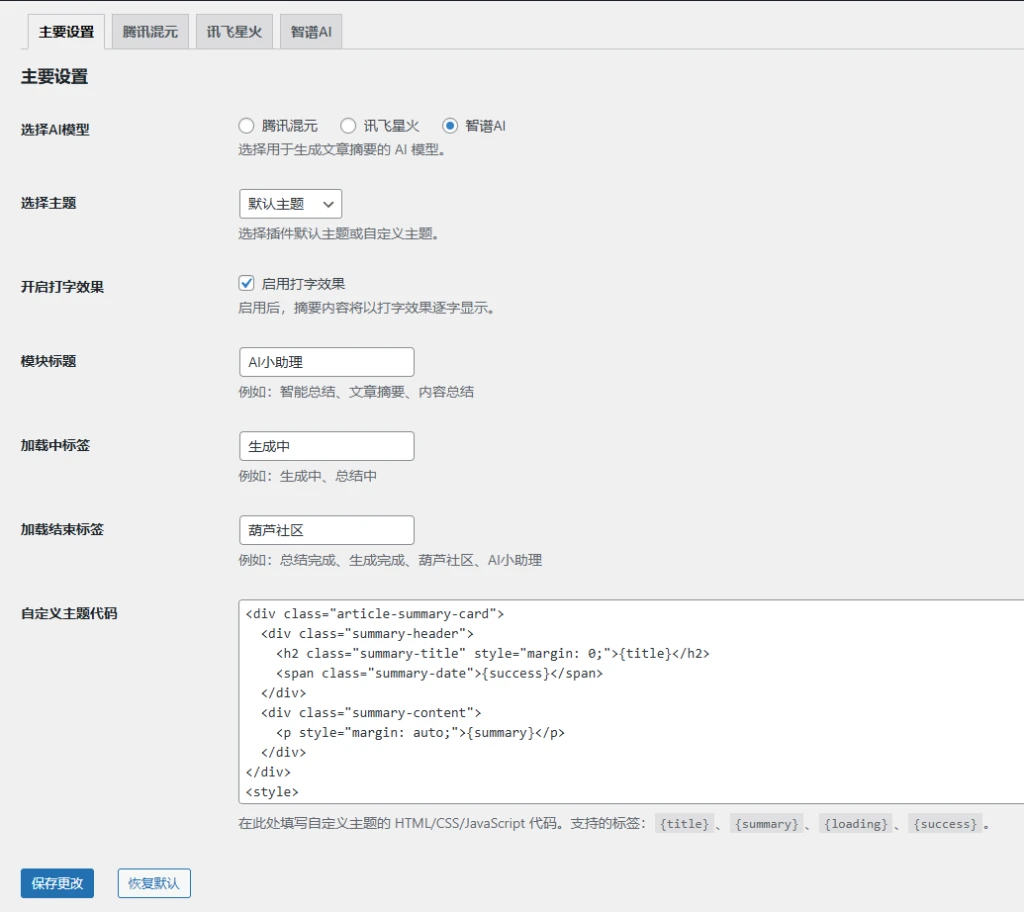This screenshot has width=1024, height=912.
Task: Open the 默认主题 theme dropdown
Action: pos(291,204)
